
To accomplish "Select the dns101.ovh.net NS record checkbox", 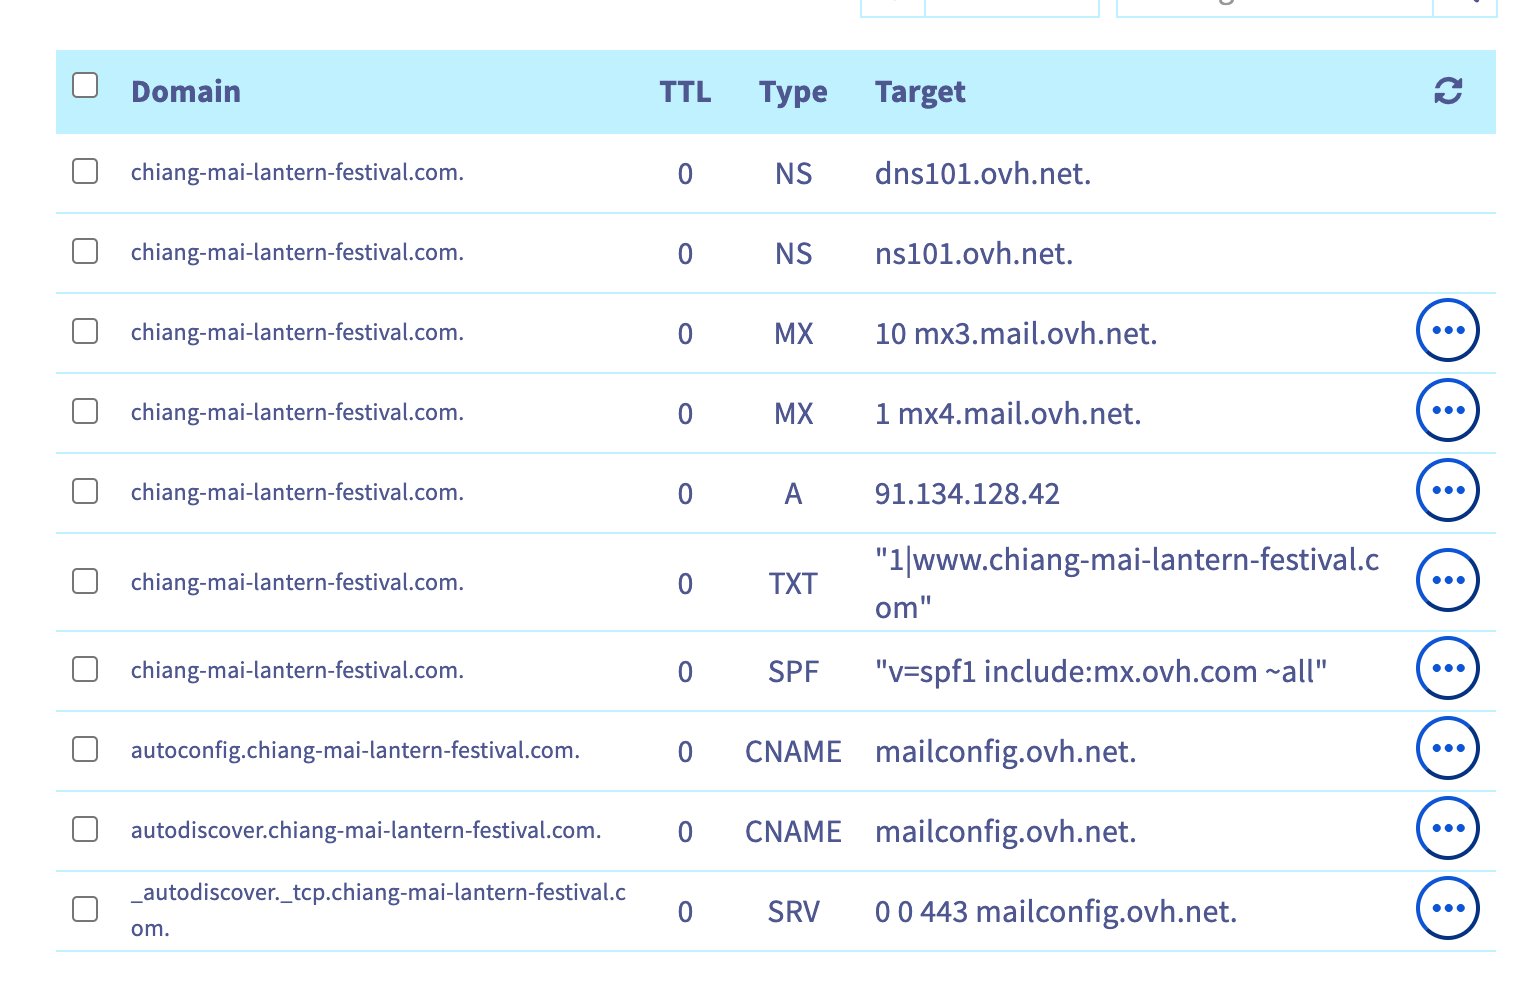I will tap(85, 171).
